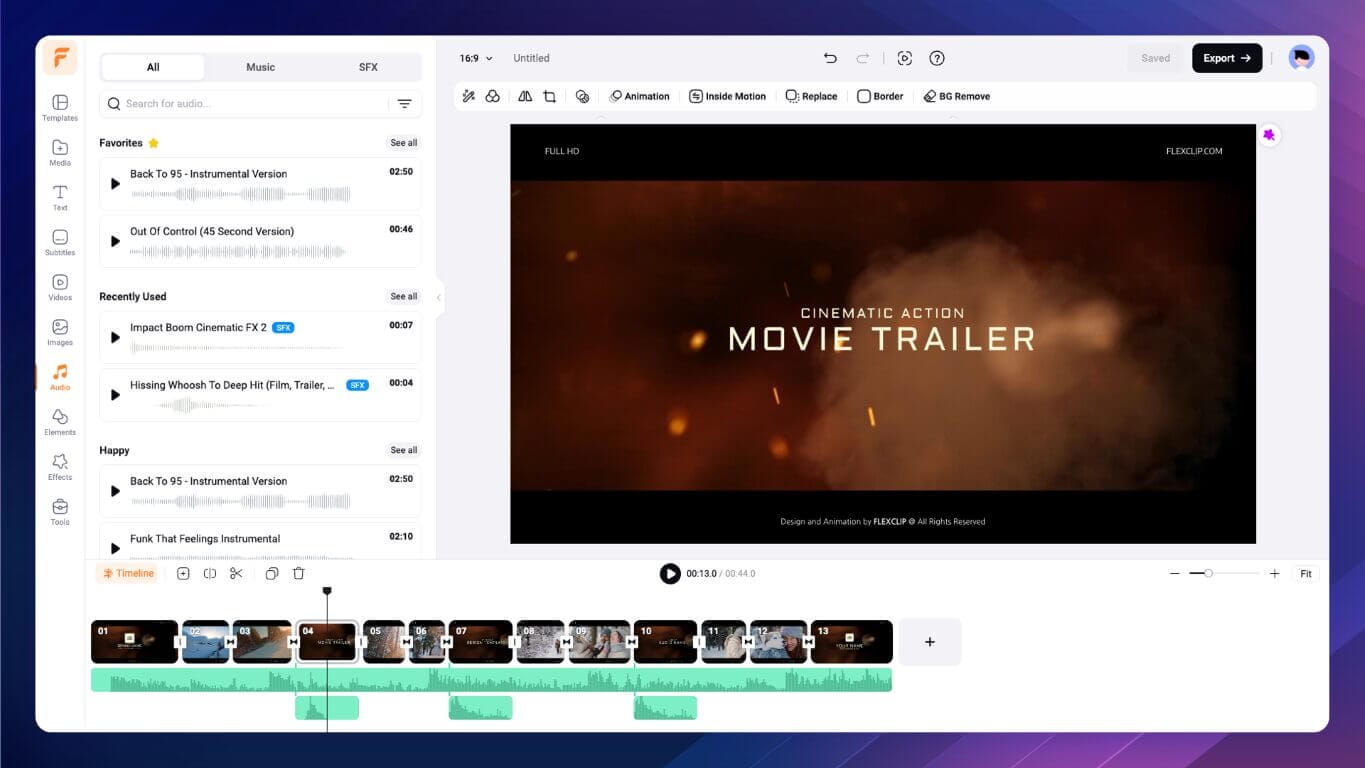
Task: Click the undo arrow icon
Action: [830, 58]
